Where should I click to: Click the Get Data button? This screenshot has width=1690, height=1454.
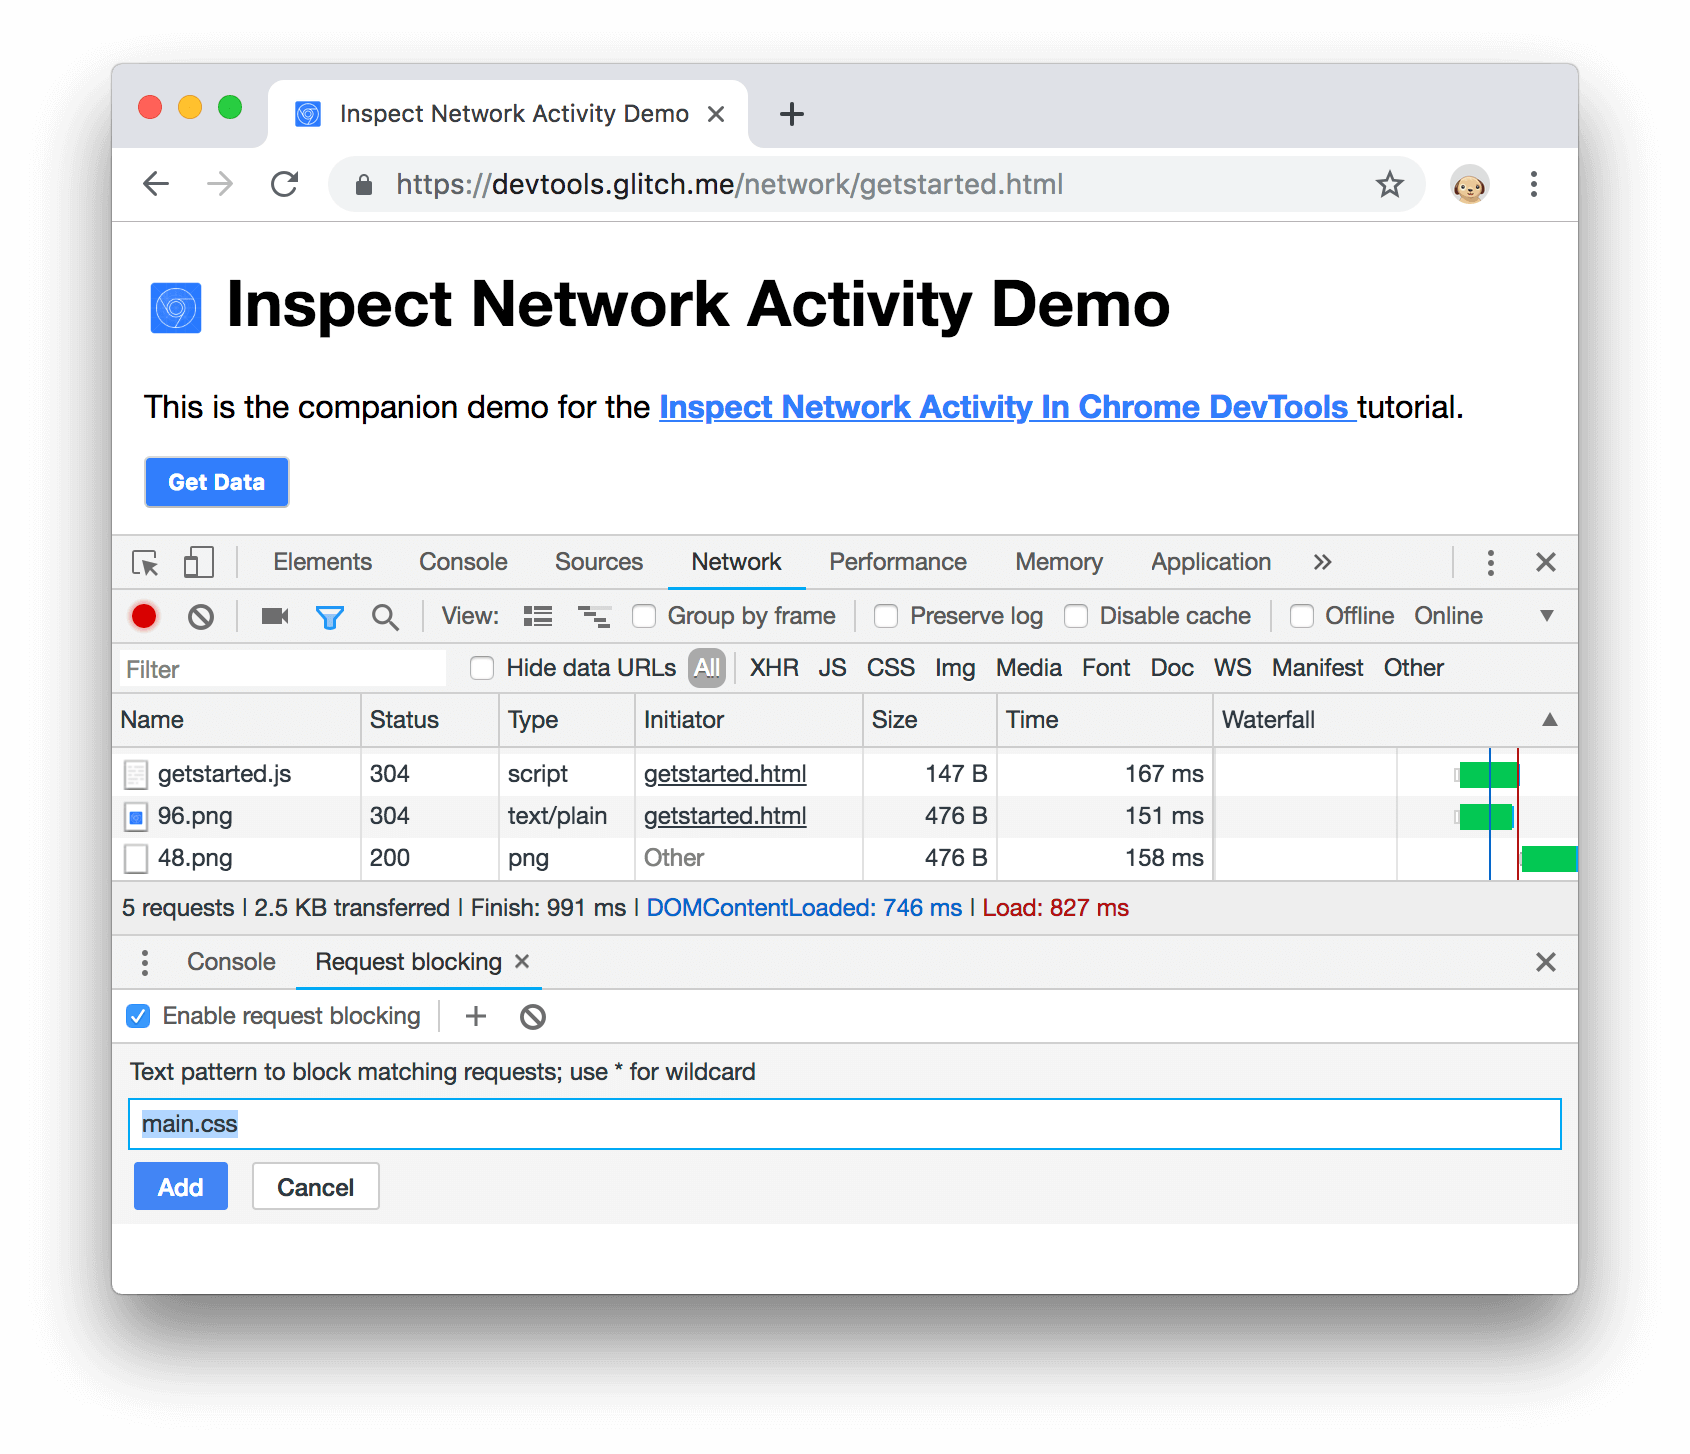coord(217,482)
